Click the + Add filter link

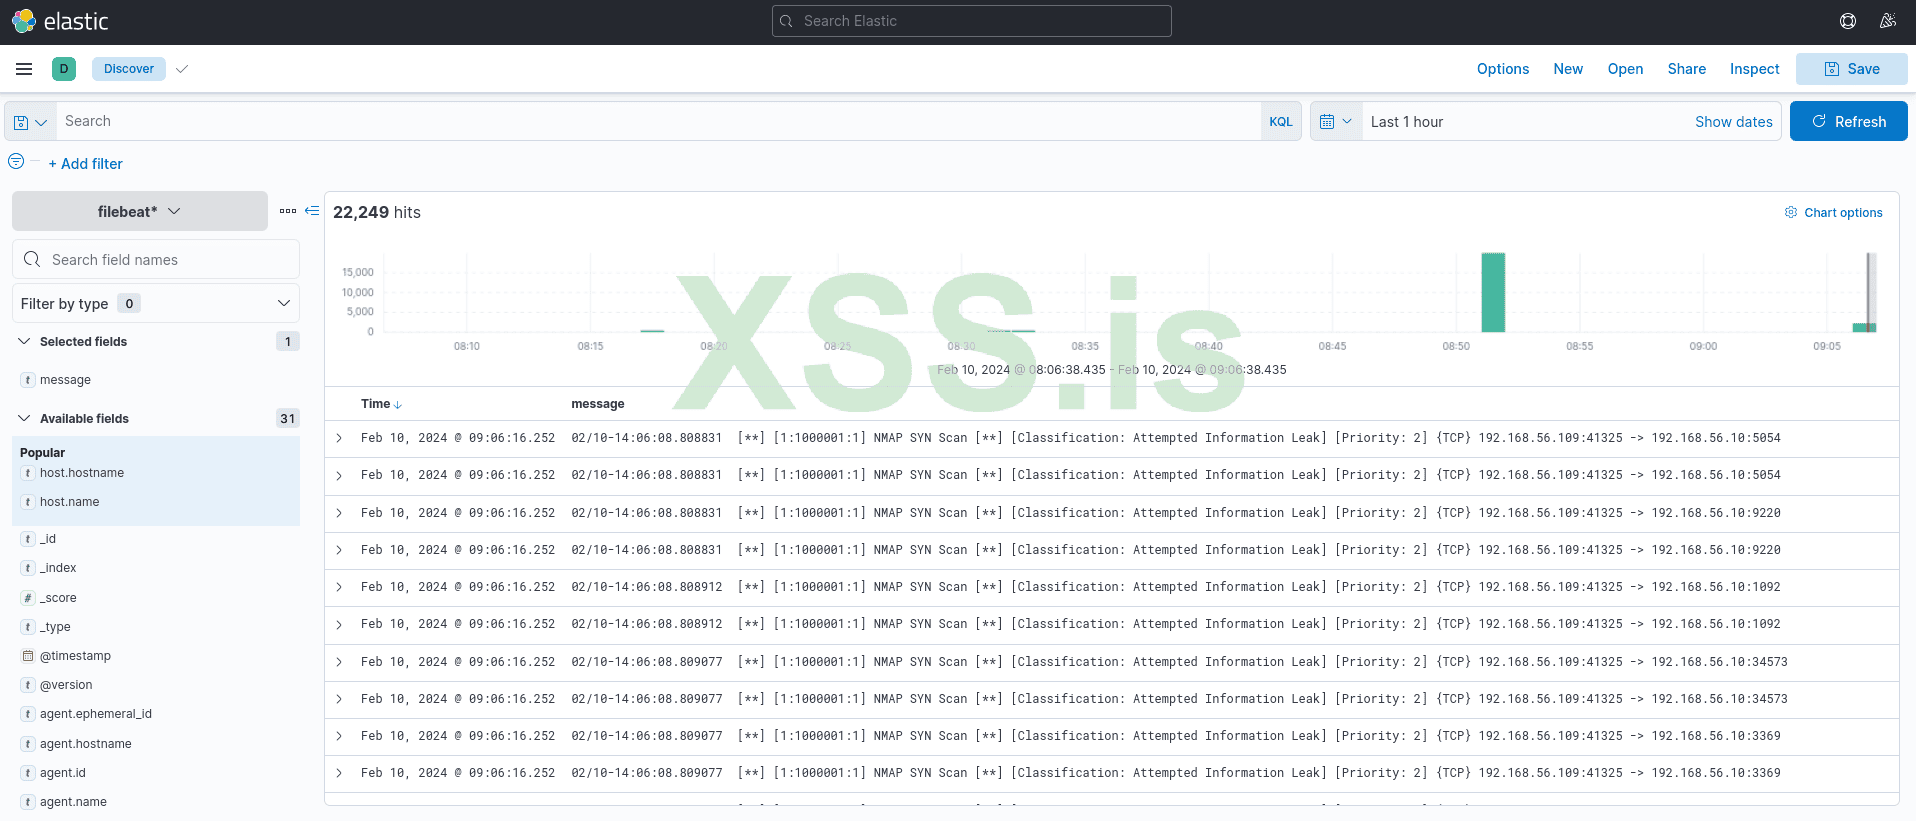point(85,164)
